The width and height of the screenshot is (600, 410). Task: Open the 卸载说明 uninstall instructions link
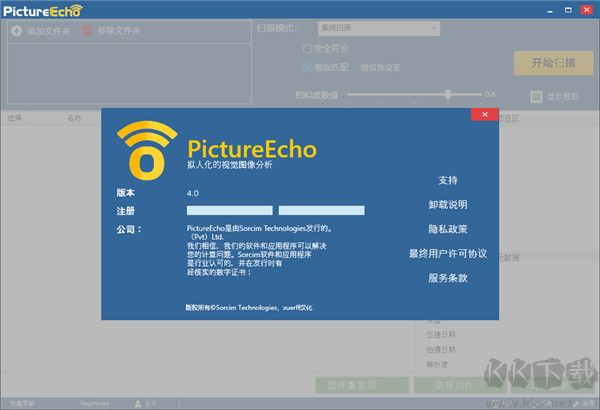pyautogui.click(x=448, y=205)
